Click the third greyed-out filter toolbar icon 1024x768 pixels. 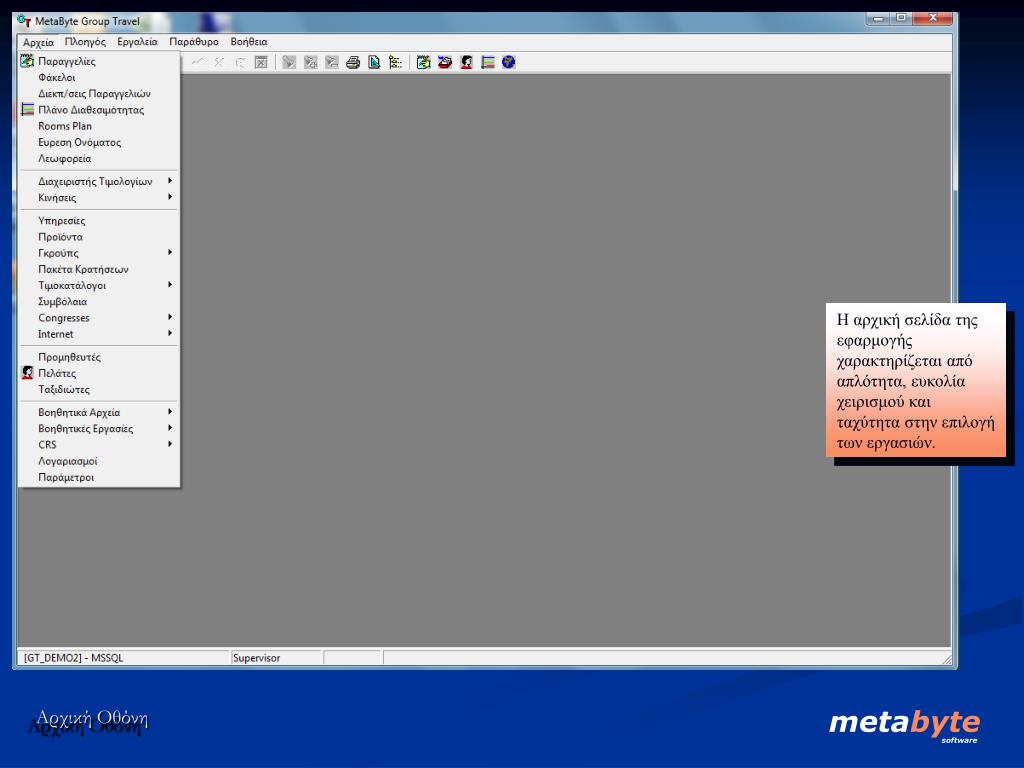point(332,63)
